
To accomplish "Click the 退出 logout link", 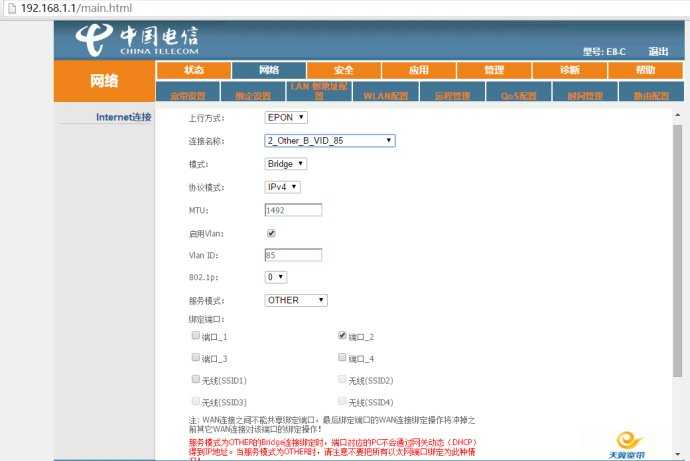I will (658, 51).
